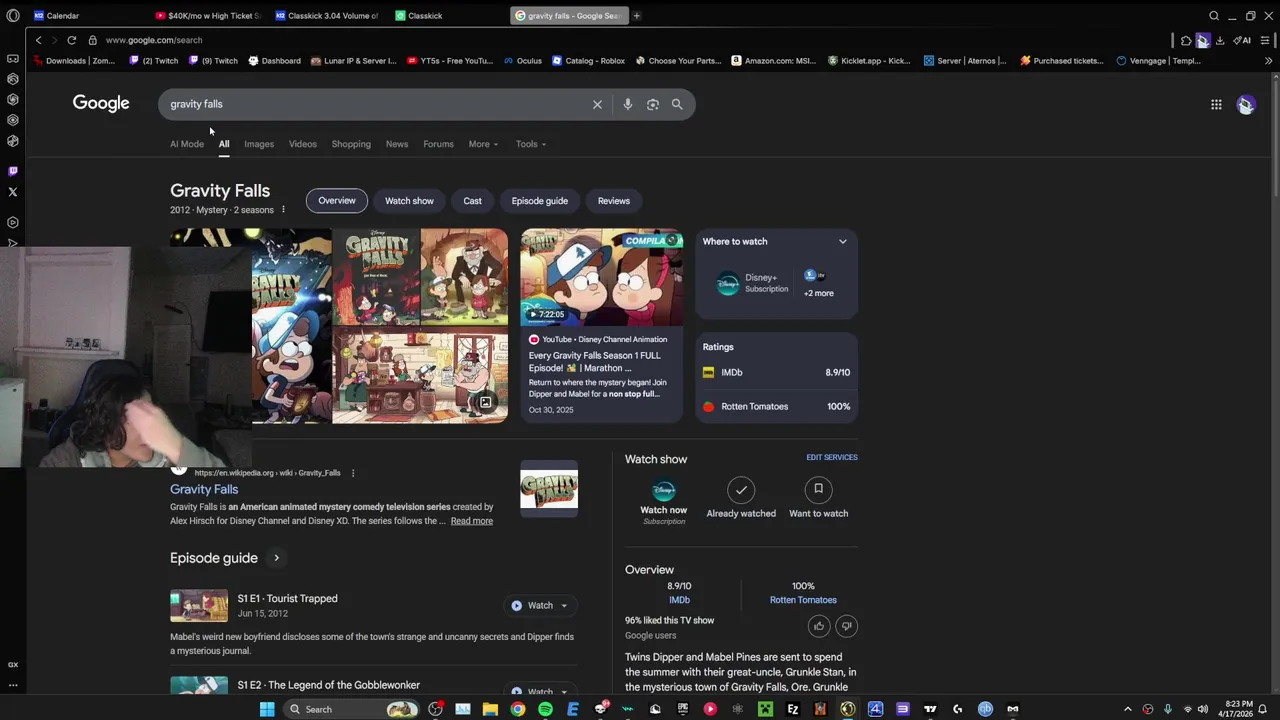This screenshot has height=720, width=1280.
Task: Open the IMDb 8.9/10 rating row
Action: (x=777, y=372)
